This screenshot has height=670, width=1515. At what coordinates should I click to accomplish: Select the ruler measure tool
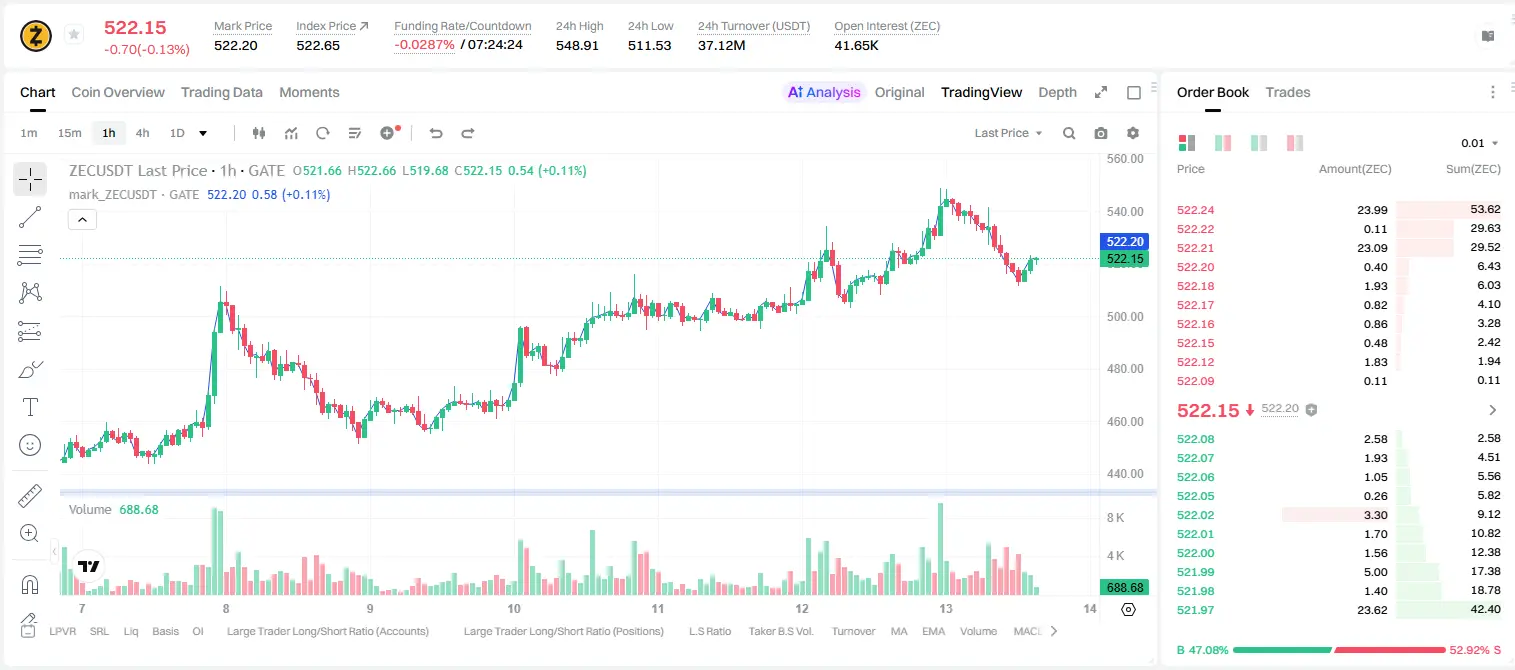(30, 495)
